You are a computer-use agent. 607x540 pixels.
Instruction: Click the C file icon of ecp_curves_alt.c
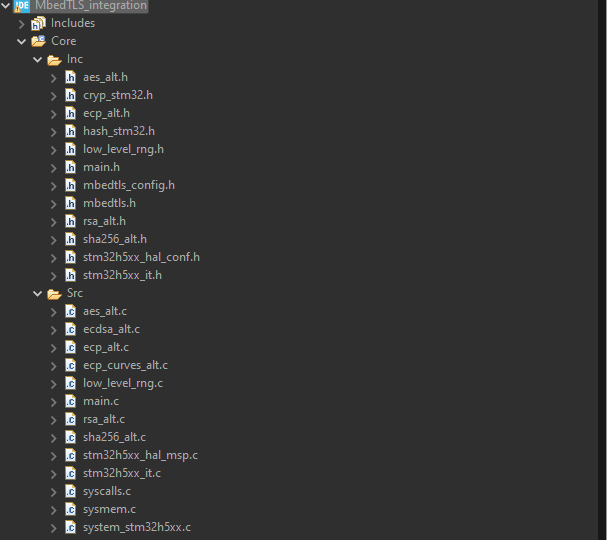tap(70, 365)
